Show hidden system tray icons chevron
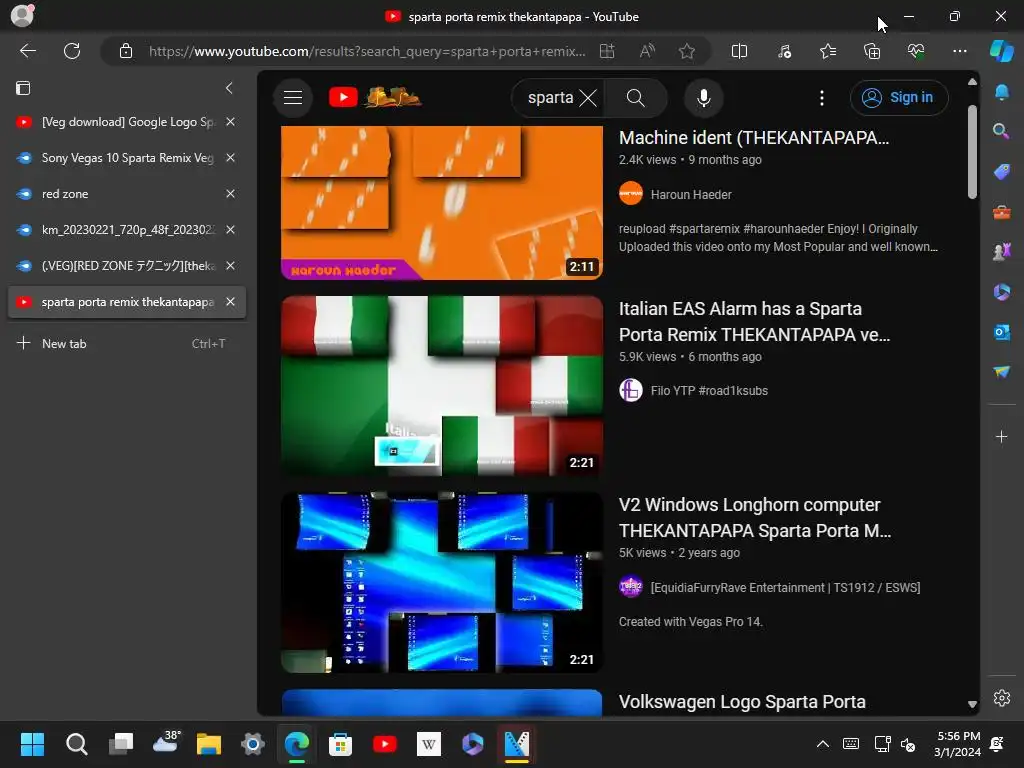 pyautogui.click(x=823, y=744)
